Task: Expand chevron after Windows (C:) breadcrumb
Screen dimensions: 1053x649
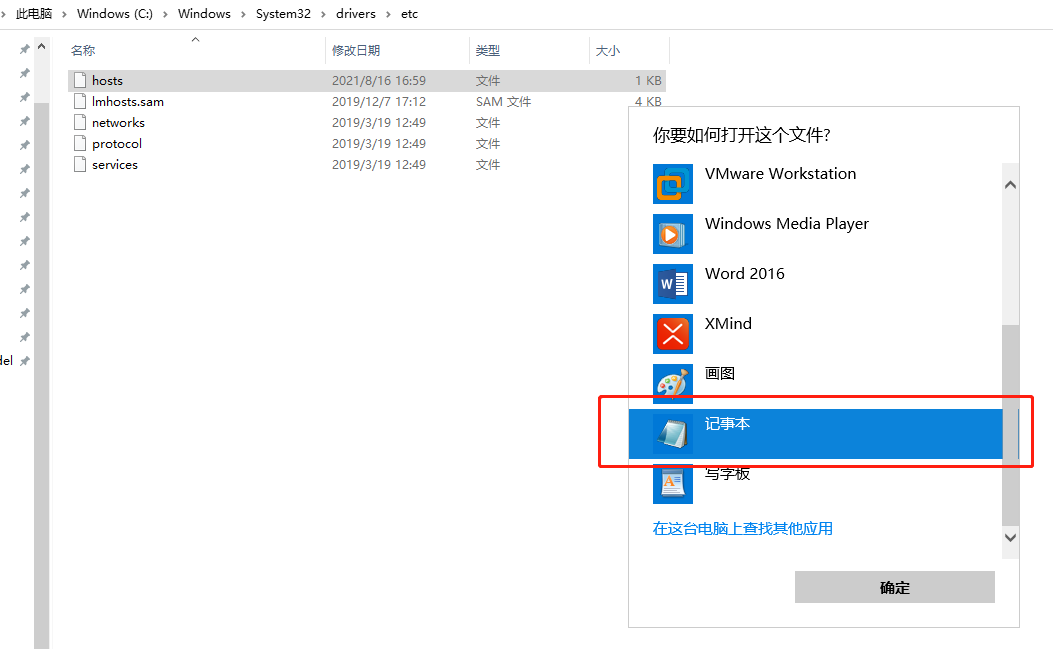Action: pyautogui.click(x=165, y=14)
